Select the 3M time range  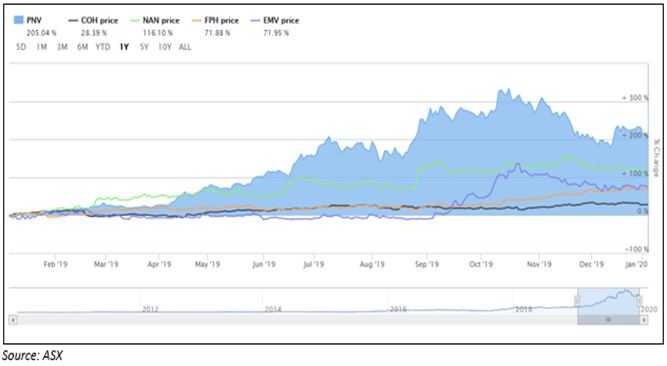tap(62, 47)
